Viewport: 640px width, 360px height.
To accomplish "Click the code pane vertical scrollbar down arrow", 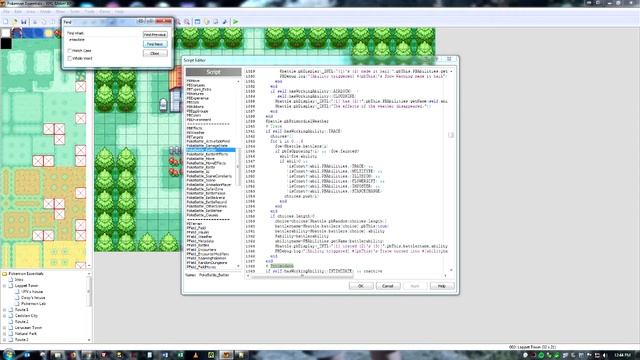I will tap(451, 270).
